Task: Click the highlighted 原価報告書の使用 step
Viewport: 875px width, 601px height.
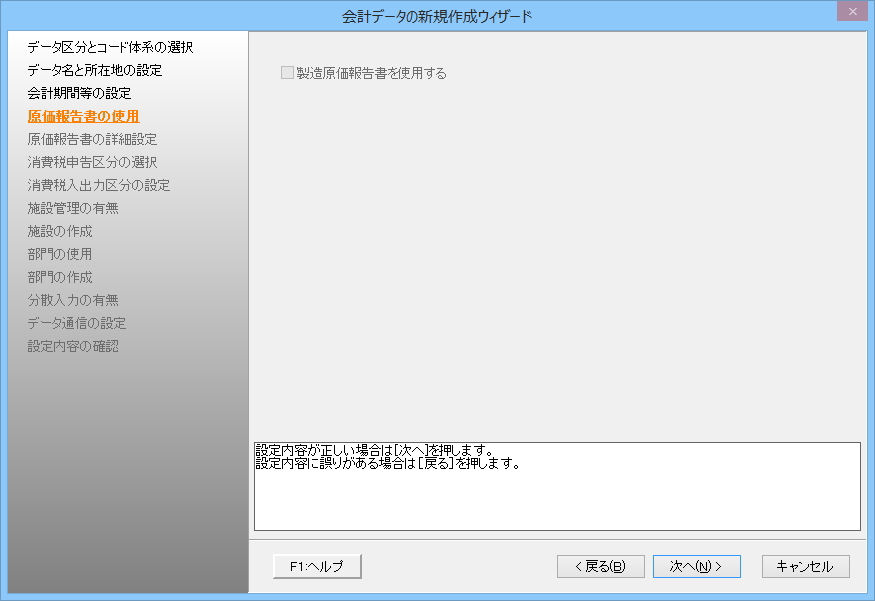Action: click(84, 116)
